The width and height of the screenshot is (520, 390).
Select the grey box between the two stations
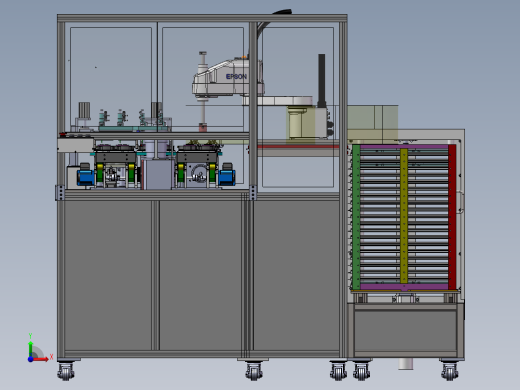tap(158, 174)
